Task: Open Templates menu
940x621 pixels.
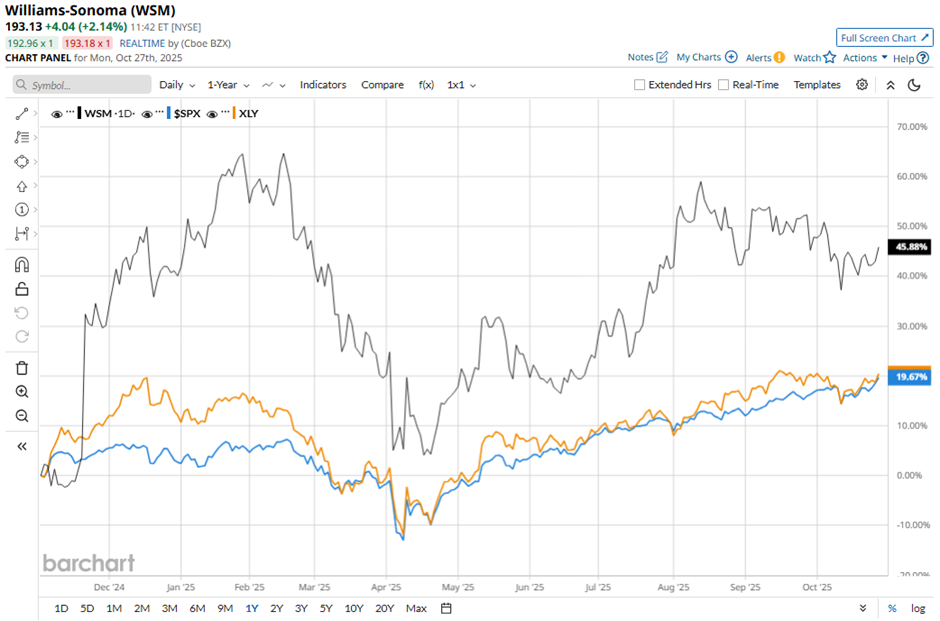Action: click(817, 85)
